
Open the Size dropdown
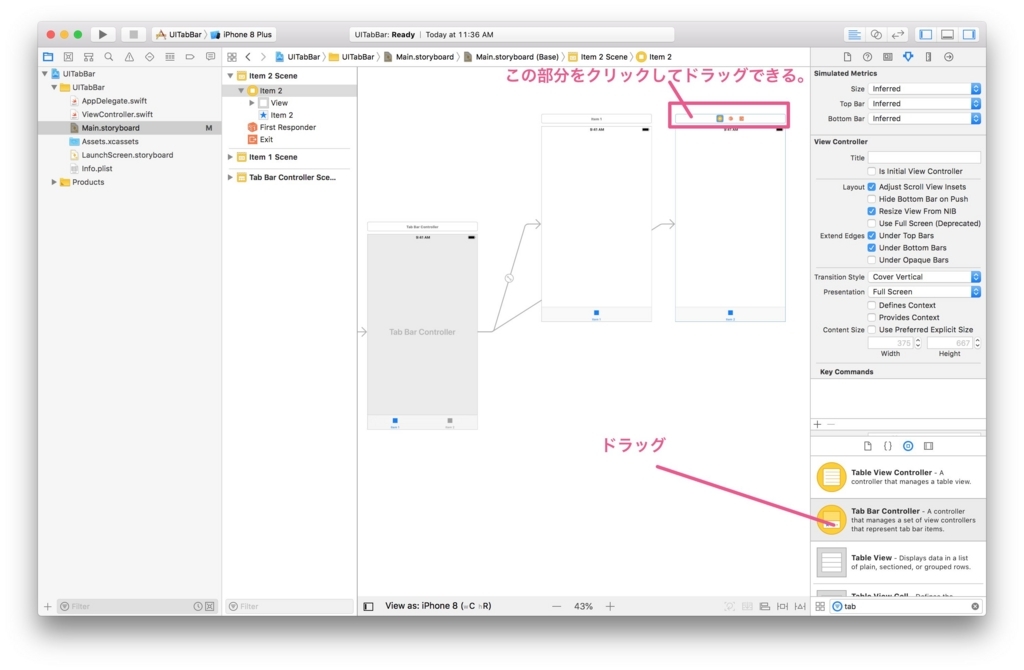click(x=924, y=89)
